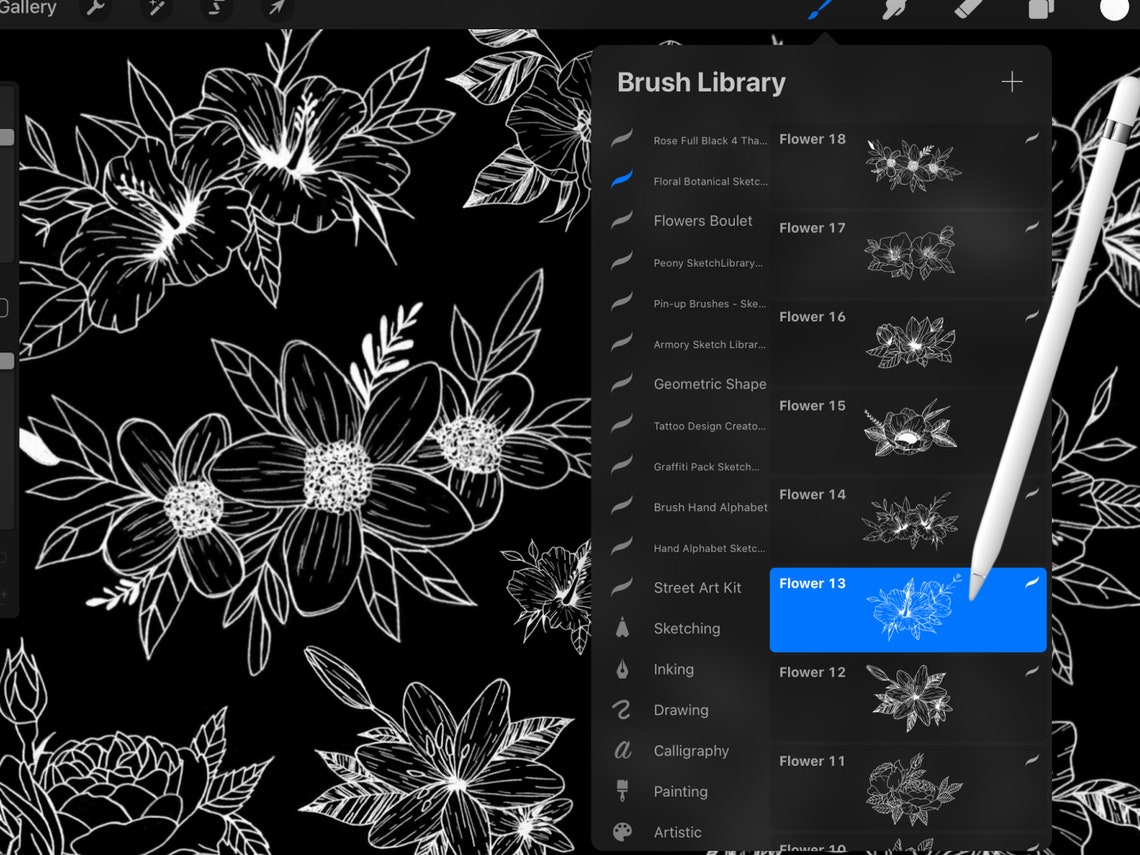Open the active color picker circle
Viewport: 1140px width, 855px height.
pyautogui.click(x=1114, y=9)
